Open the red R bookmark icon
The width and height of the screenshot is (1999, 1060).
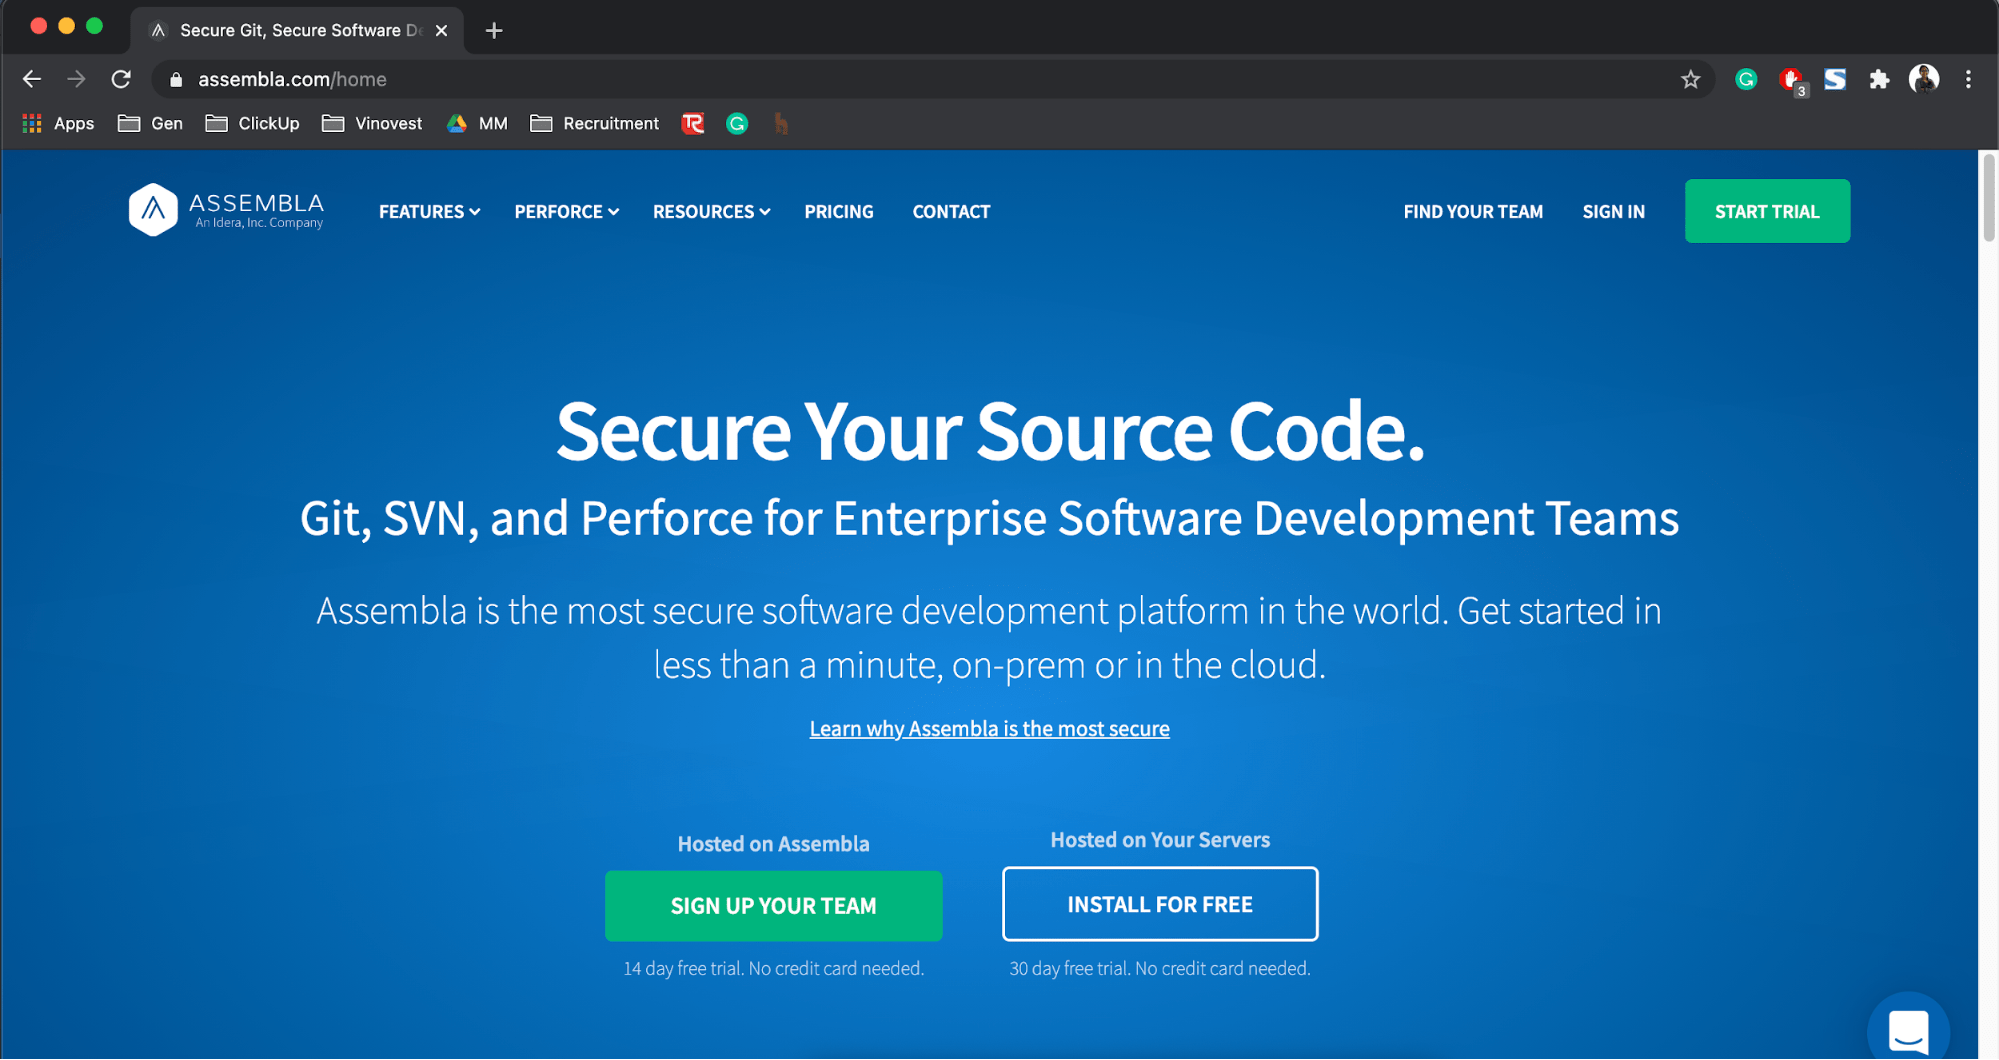point(693,123)
